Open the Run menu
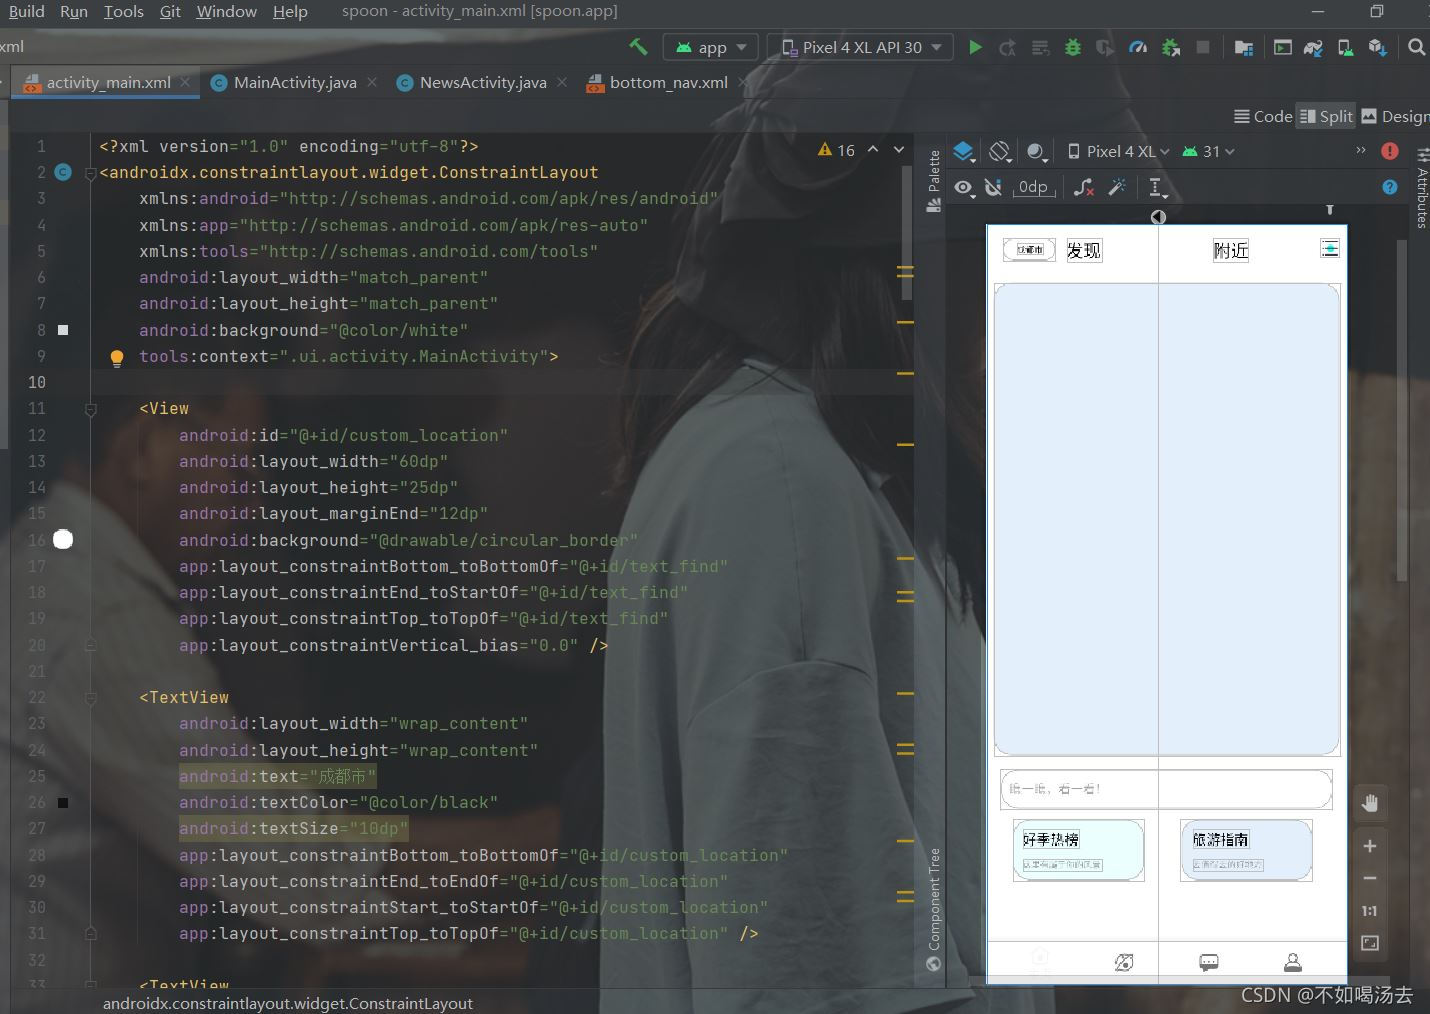 click(74, 11)
